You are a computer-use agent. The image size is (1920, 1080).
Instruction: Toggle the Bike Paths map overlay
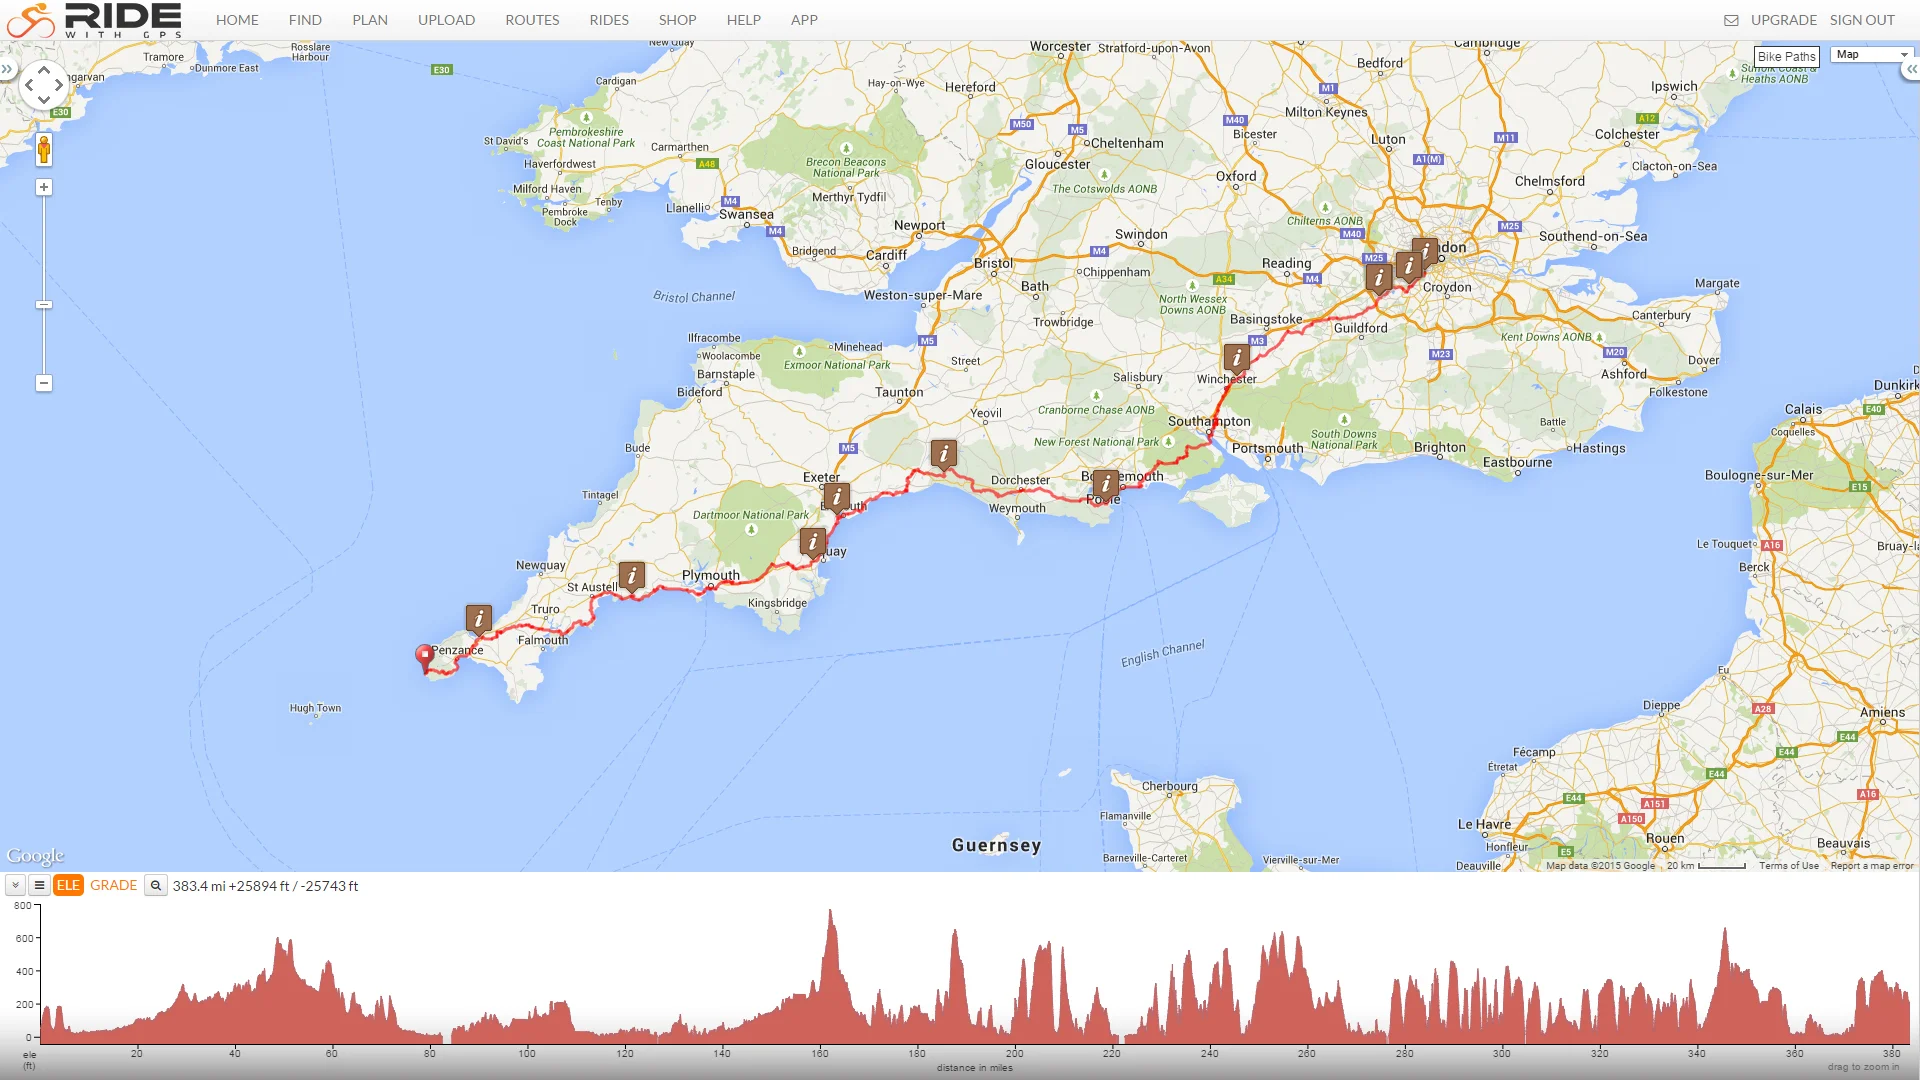click(1786, 57)
